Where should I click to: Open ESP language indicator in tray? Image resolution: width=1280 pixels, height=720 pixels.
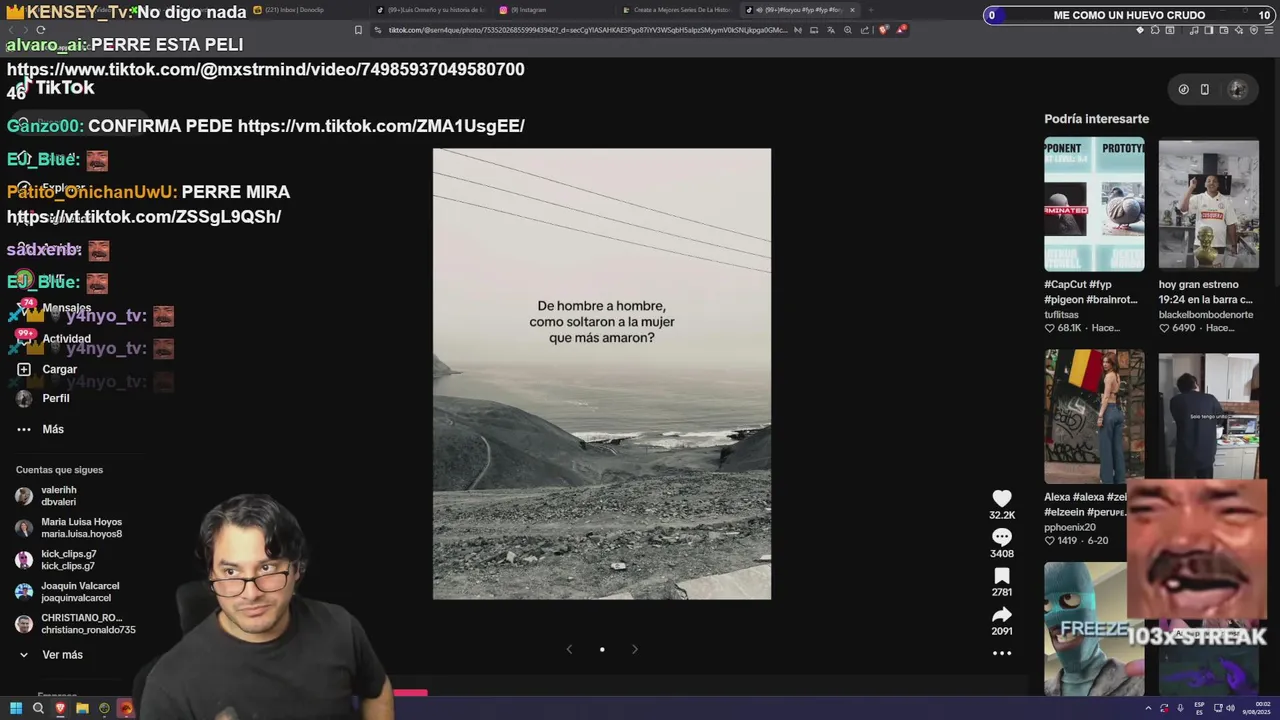click(x=1199, y=708)
